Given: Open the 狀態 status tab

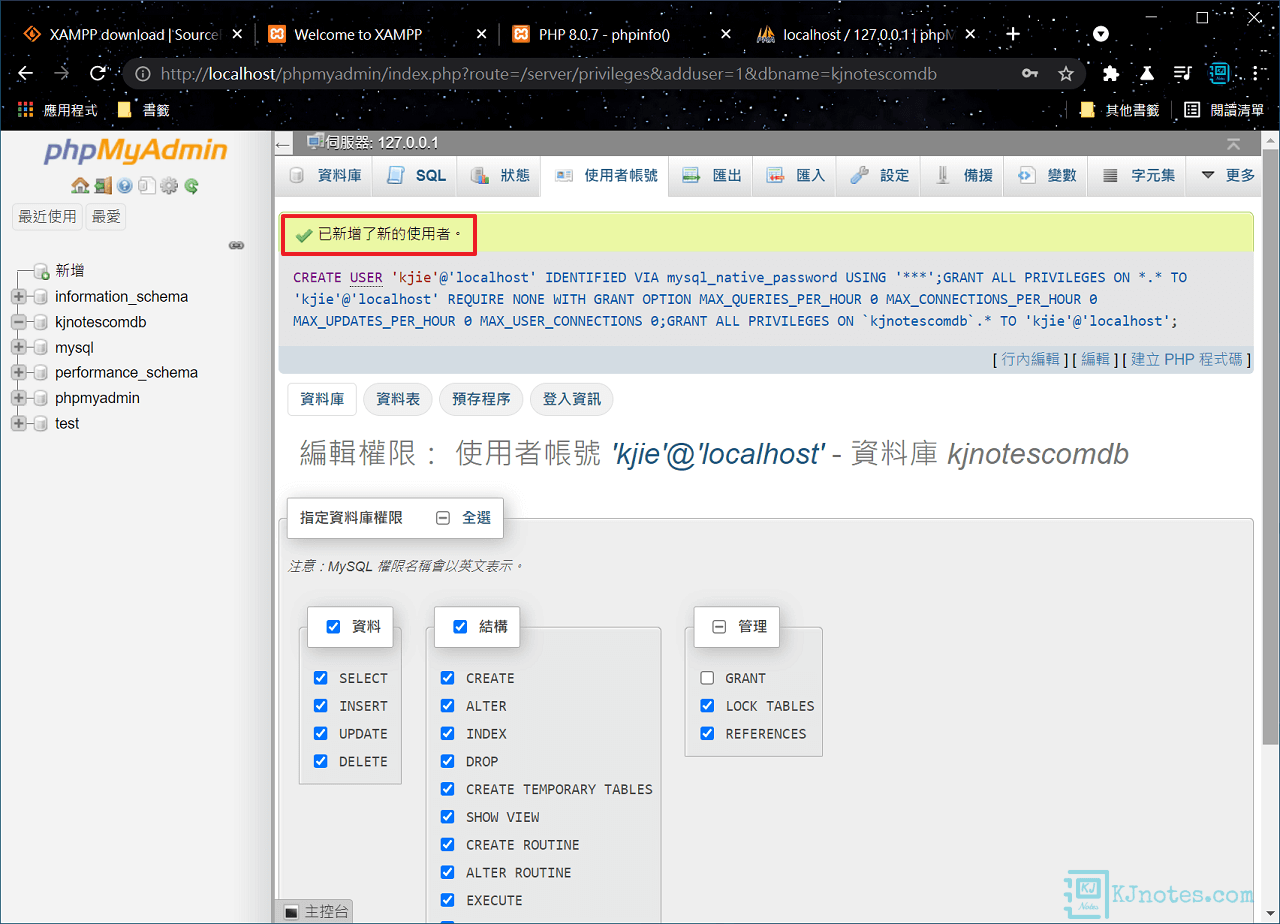Looking at the screenshot, I should tap(500, 176).
